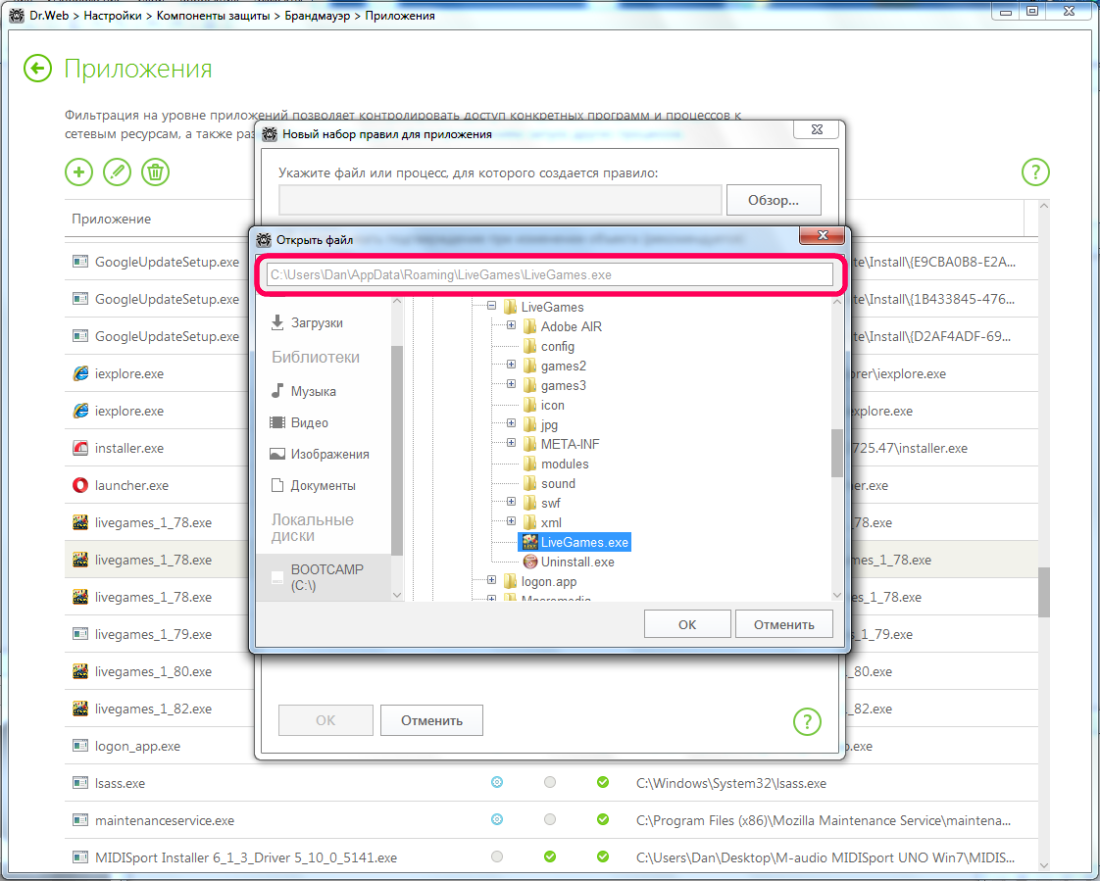Expand the META-INF folder
Viewport: 1100px width, 881px height.
[x=511, y=443]
